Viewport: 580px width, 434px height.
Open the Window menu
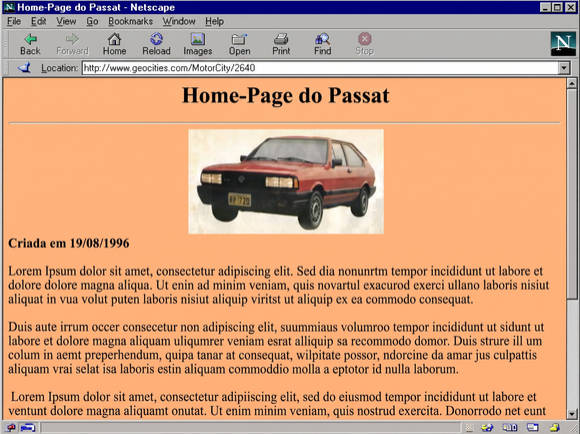179,21
